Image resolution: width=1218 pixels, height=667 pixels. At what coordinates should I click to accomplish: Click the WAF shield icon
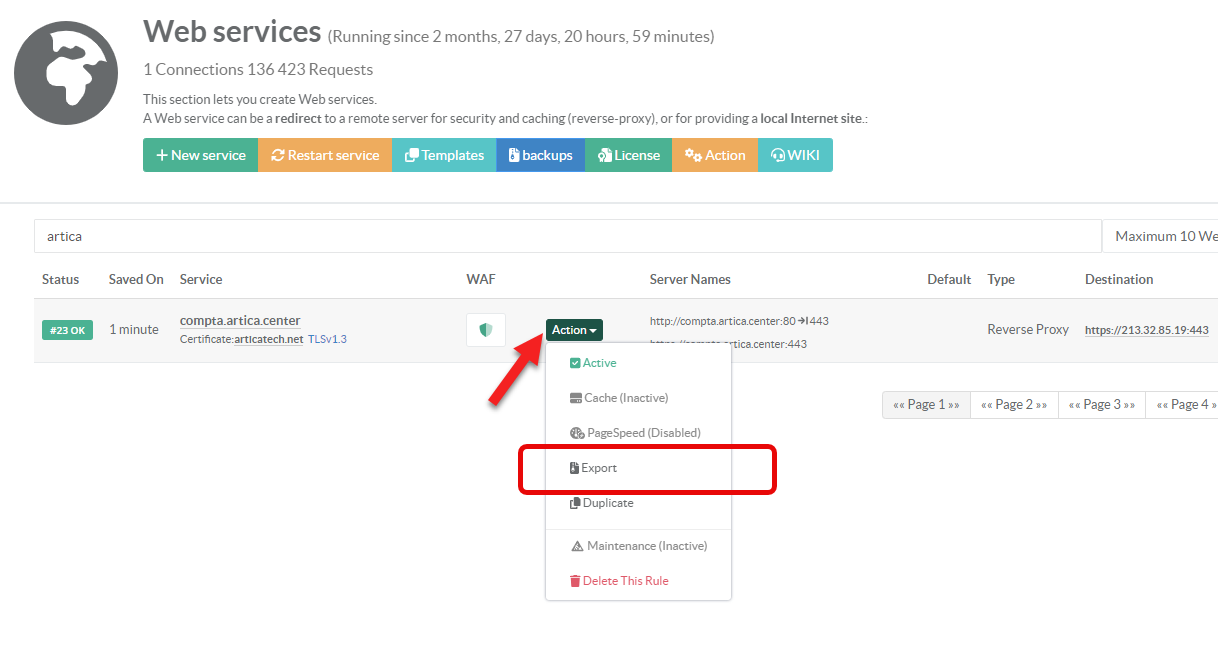pyautogui.click(x=486, y=330)
